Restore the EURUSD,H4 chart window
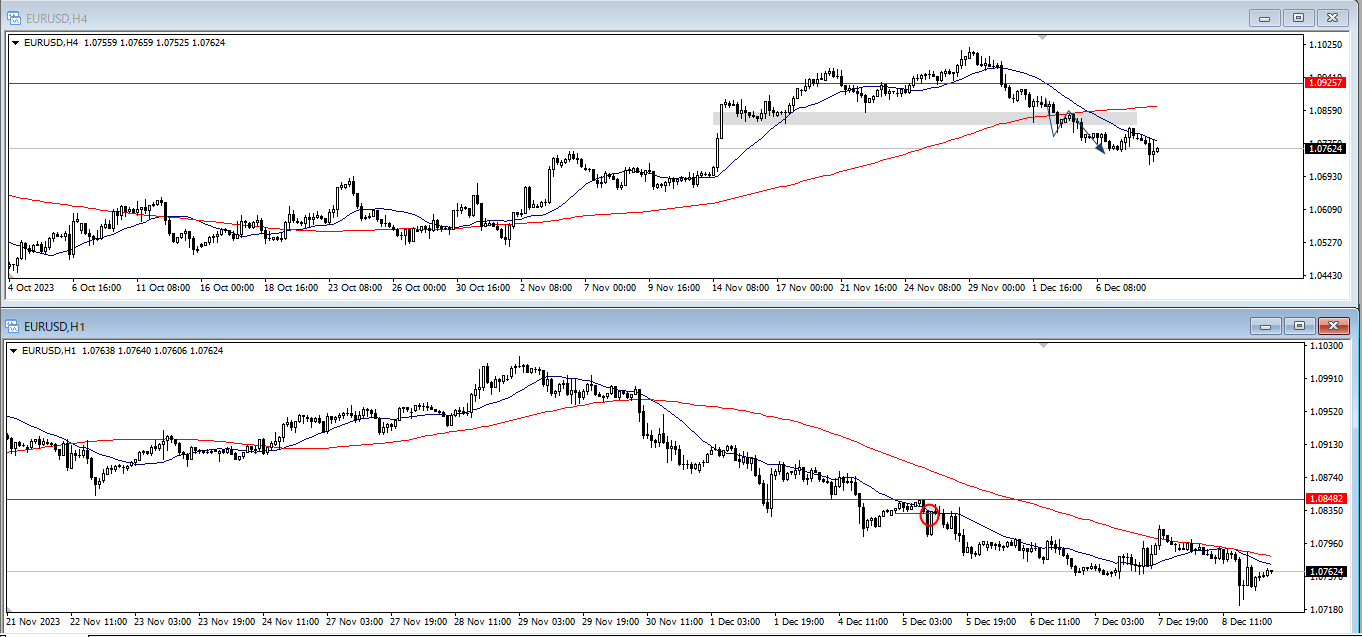The height and width of the screenshot is (637, 1362). coord(1299,17)
